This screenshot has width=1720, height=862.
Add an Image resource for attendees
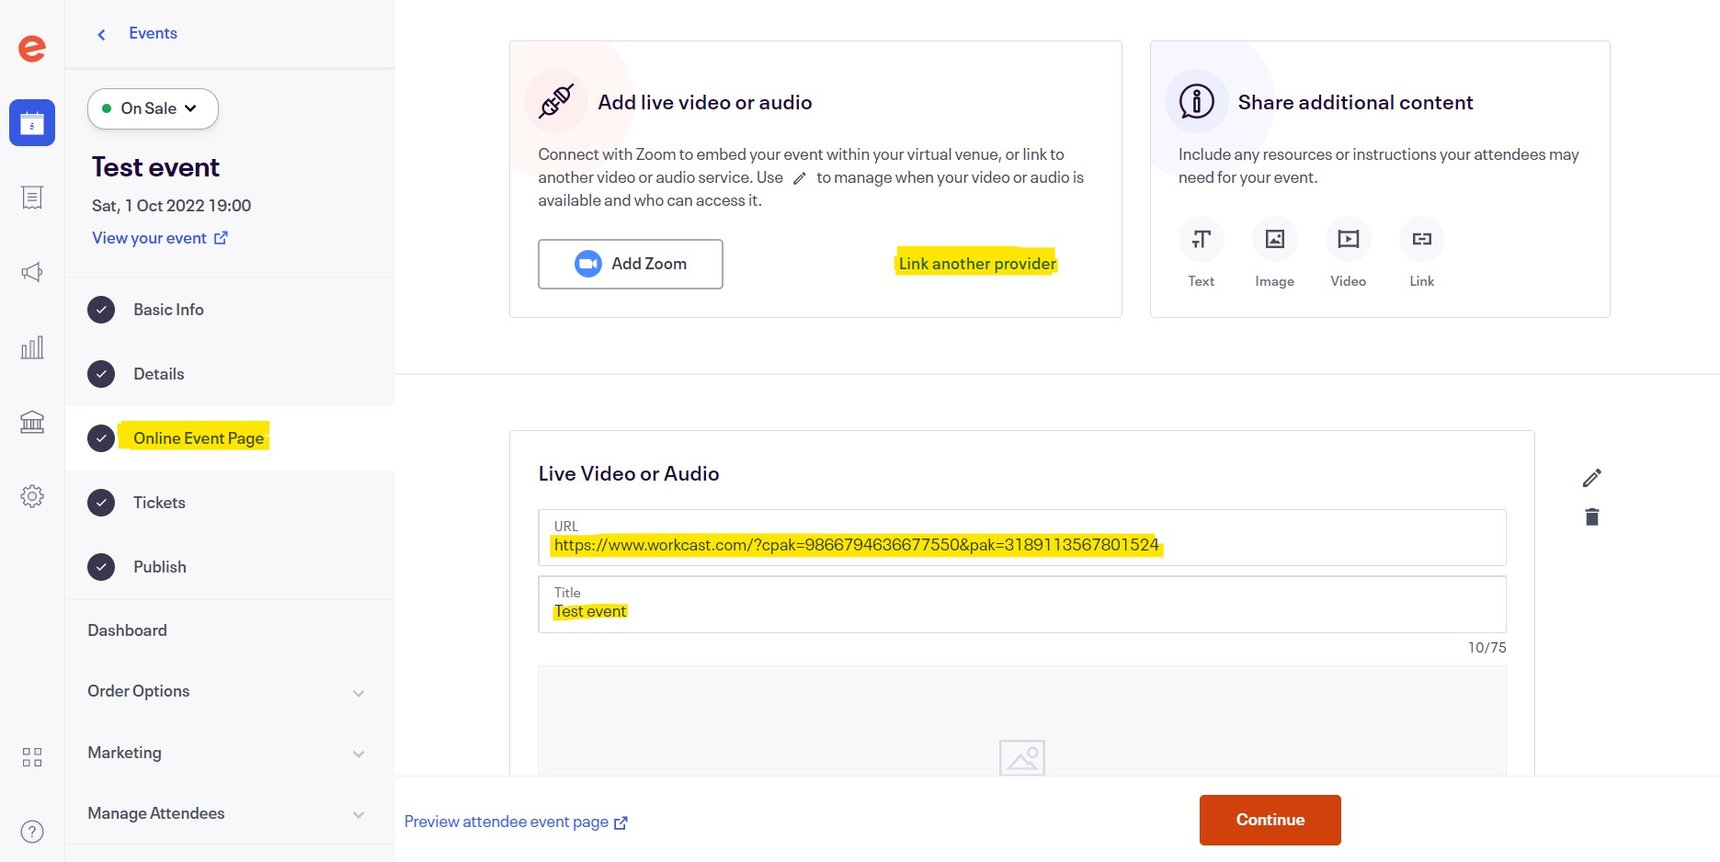tap(1274, 239)
